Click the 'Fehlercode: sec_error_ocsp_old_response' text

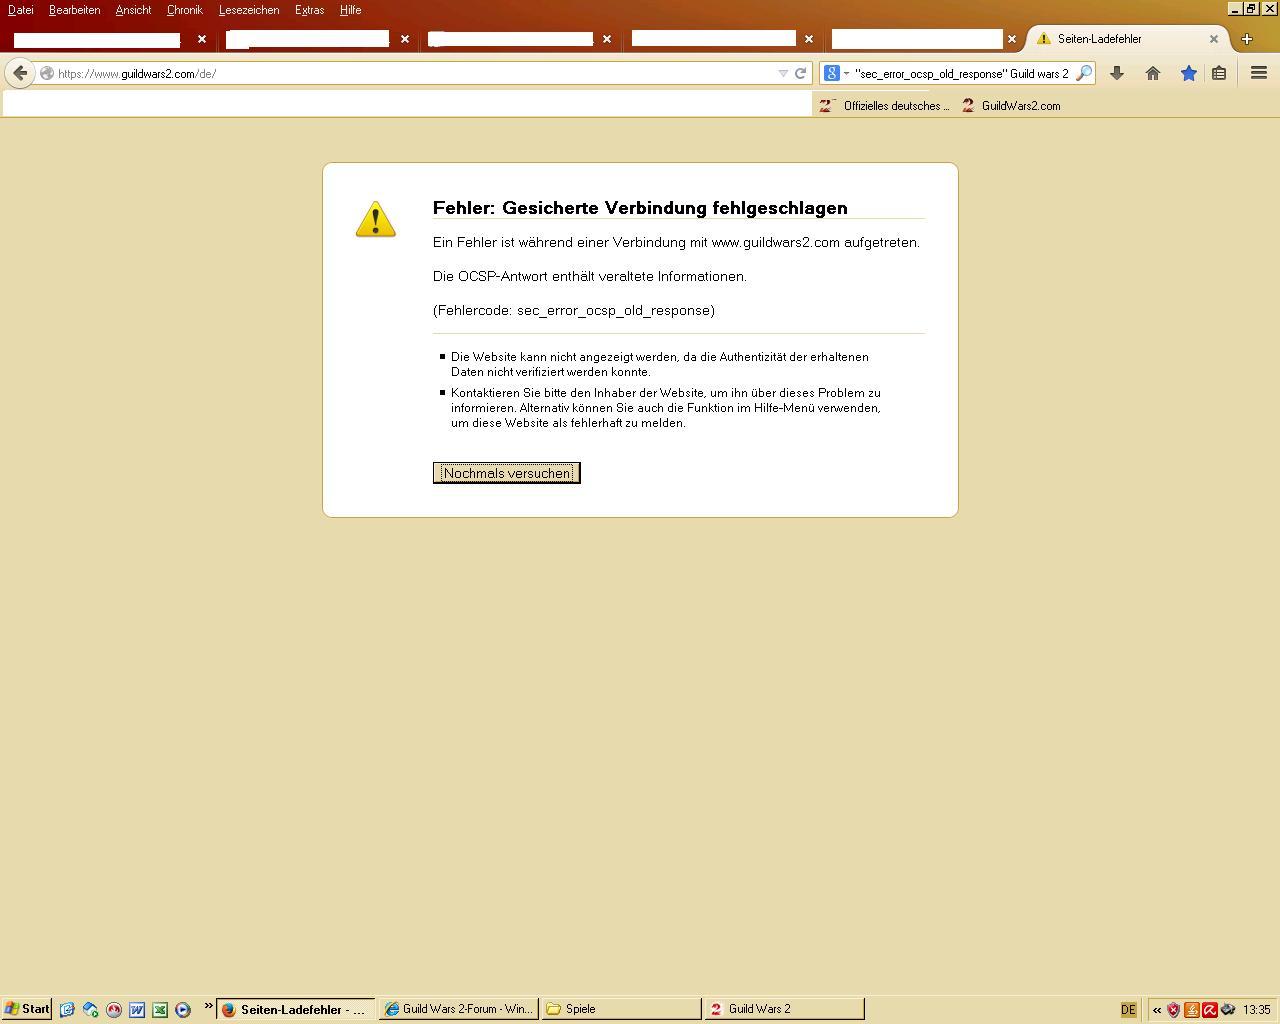tap(574, 310)
